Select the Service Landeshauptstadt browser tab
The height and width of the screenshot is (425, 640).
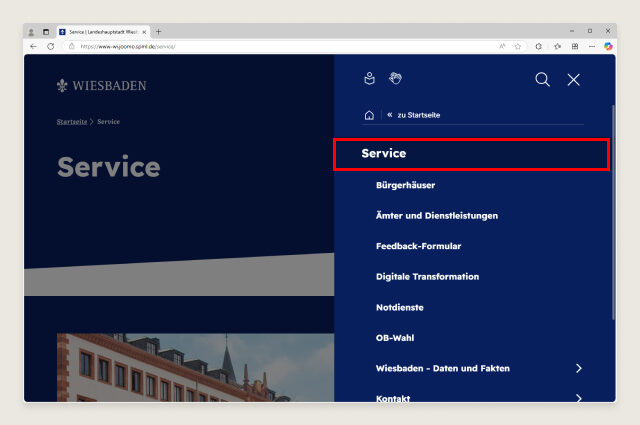click(x=104, y=32)
